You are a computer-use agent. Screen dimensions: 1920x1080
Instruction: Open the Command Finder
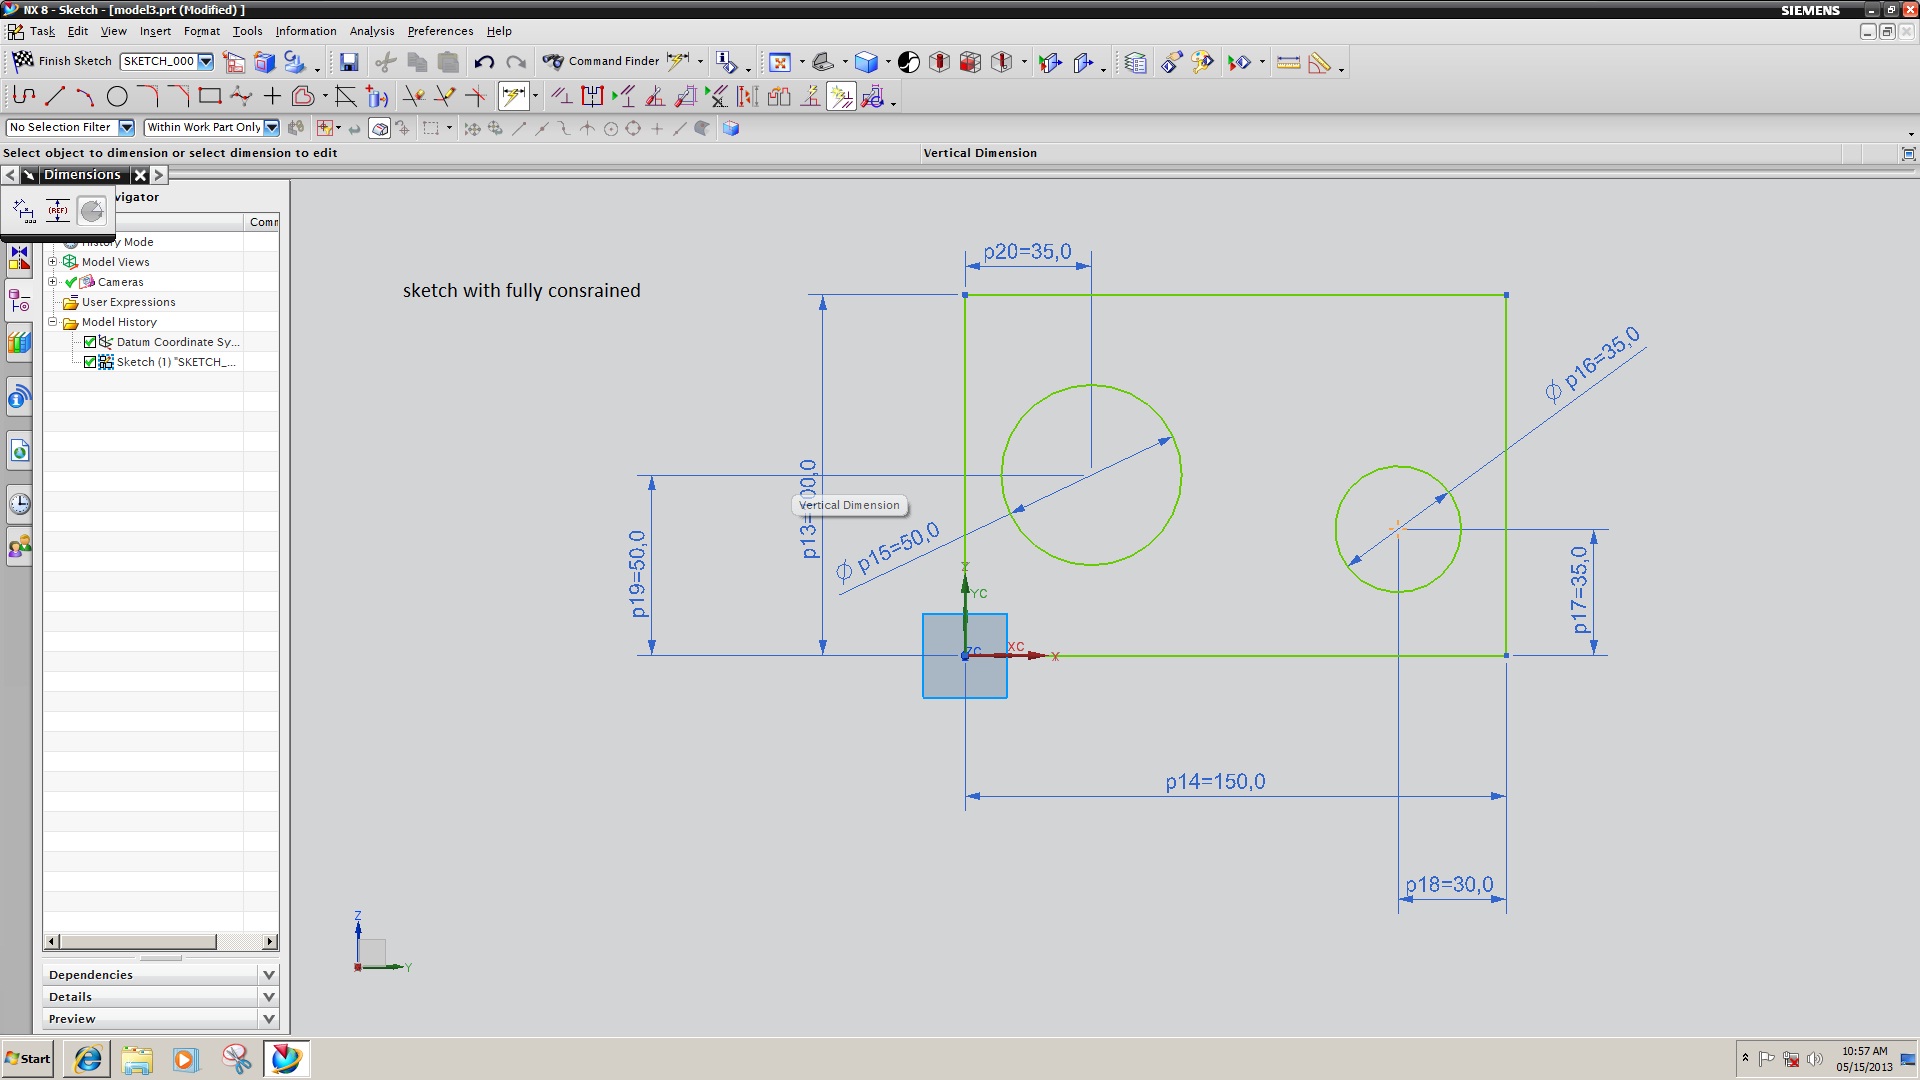pos(602,61)
